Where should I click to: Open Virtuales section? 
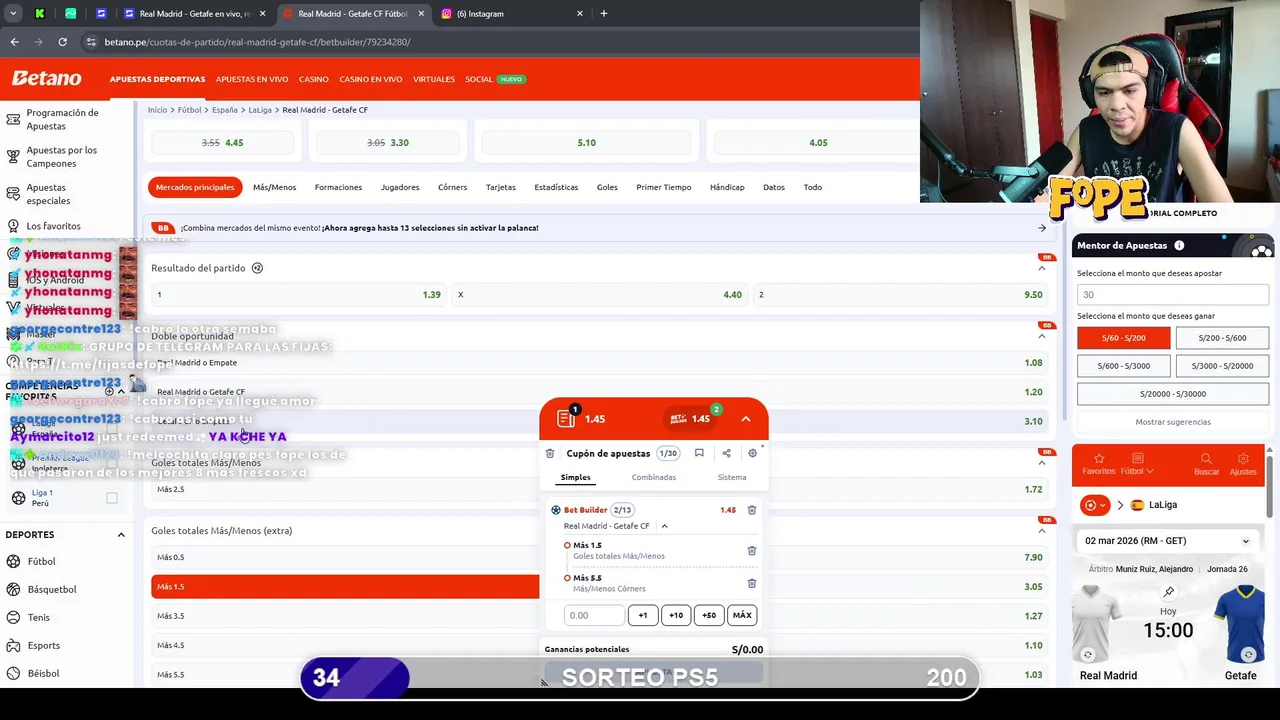click(x=434, y=79)
